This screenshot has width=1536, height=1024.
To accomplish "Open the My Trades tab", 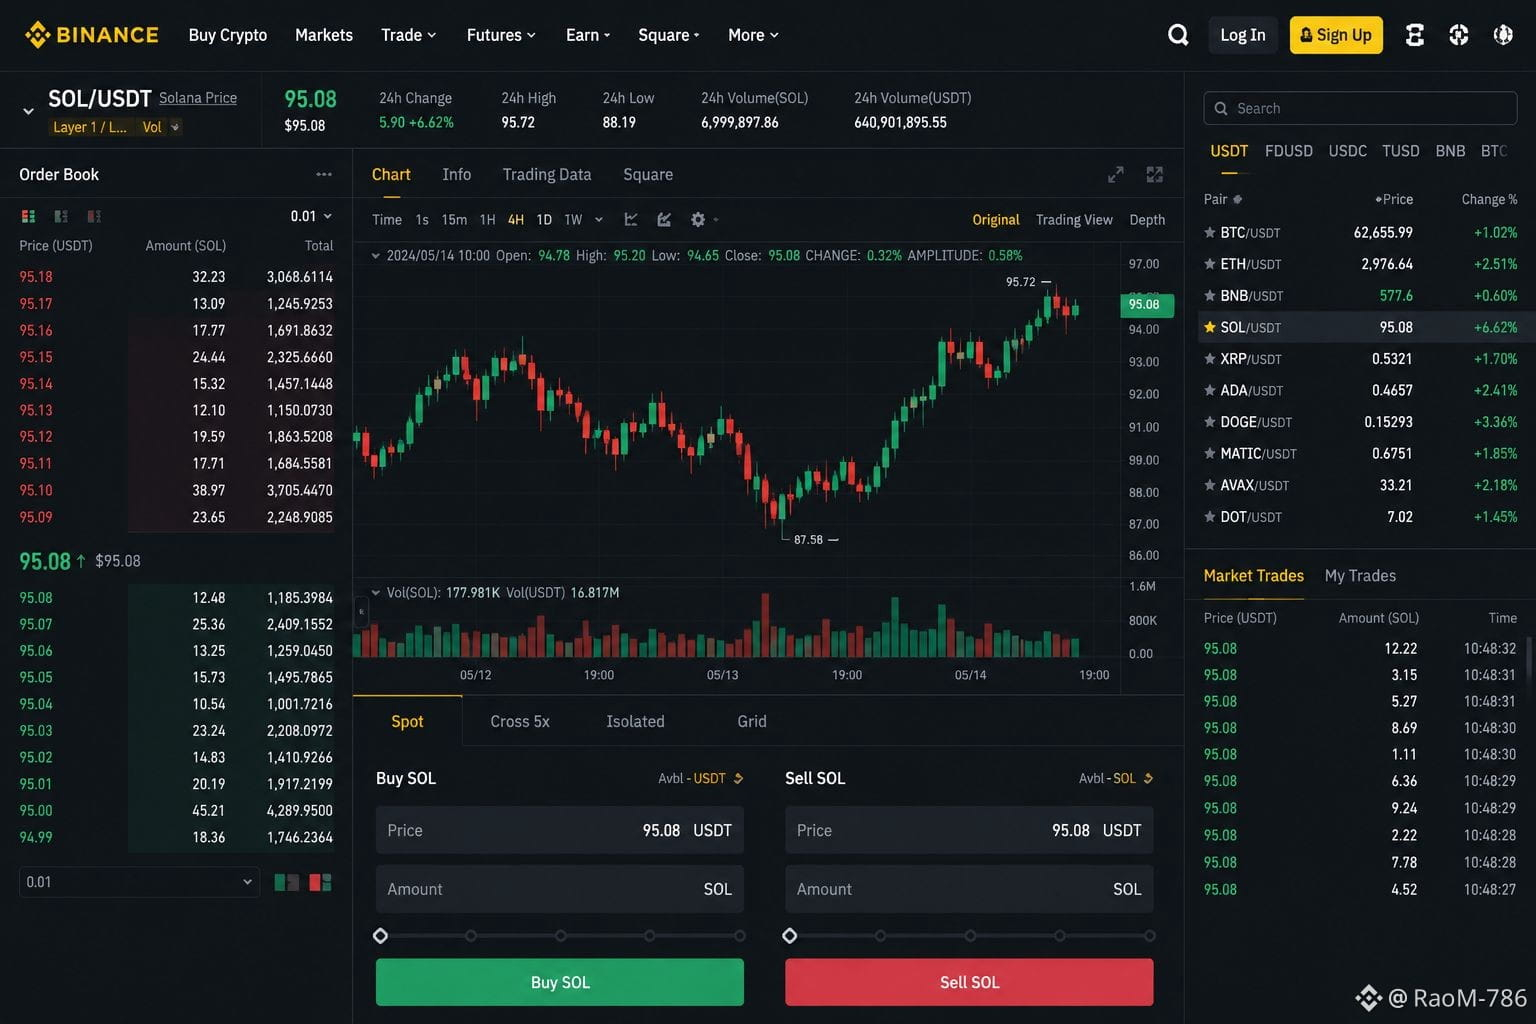I will point(1360,575).
